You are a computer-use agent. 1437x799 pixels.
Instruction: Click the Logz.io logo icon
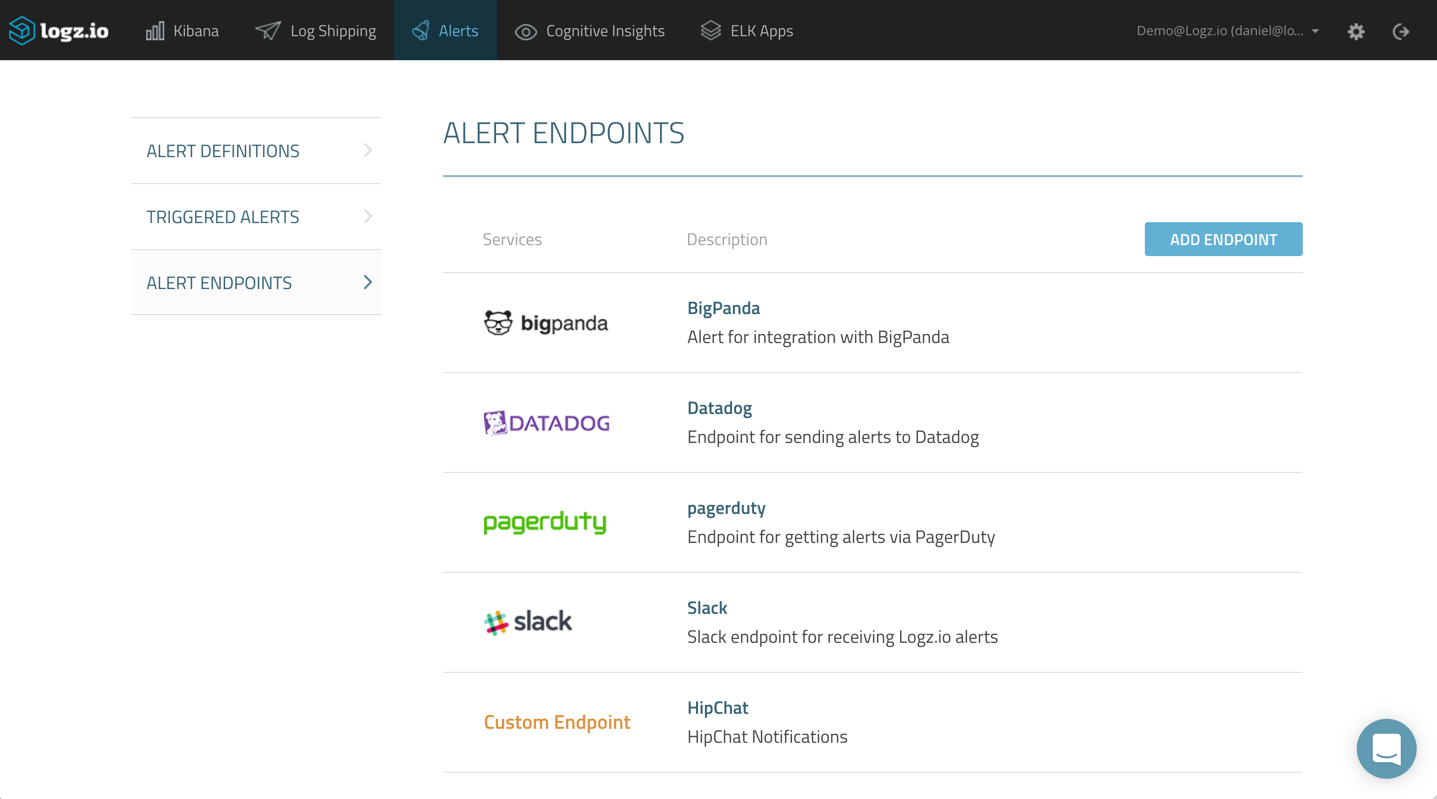[22, 31]
